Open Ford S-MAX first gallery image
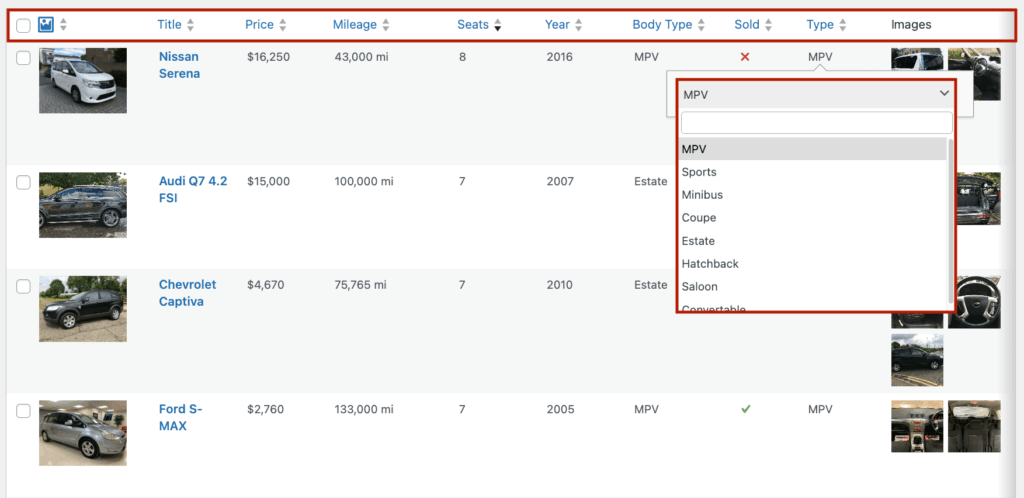 pos(917,426)
